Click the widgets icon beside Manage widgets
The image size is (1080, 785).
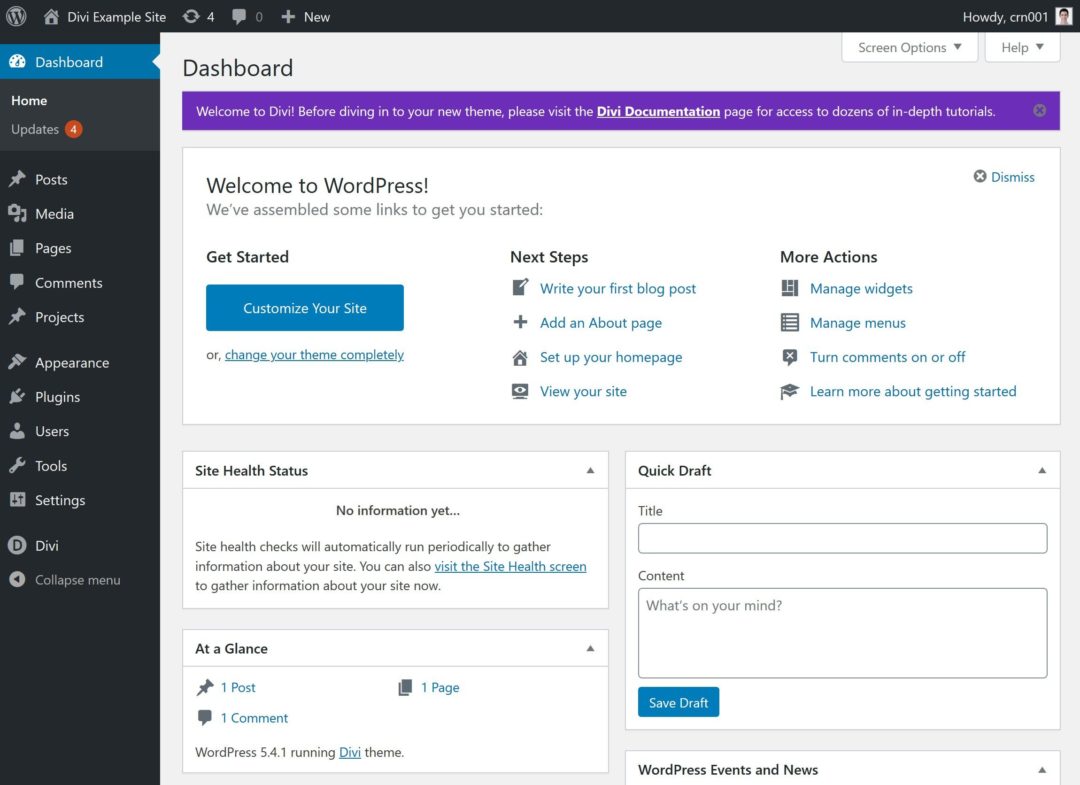click(789, 288)
